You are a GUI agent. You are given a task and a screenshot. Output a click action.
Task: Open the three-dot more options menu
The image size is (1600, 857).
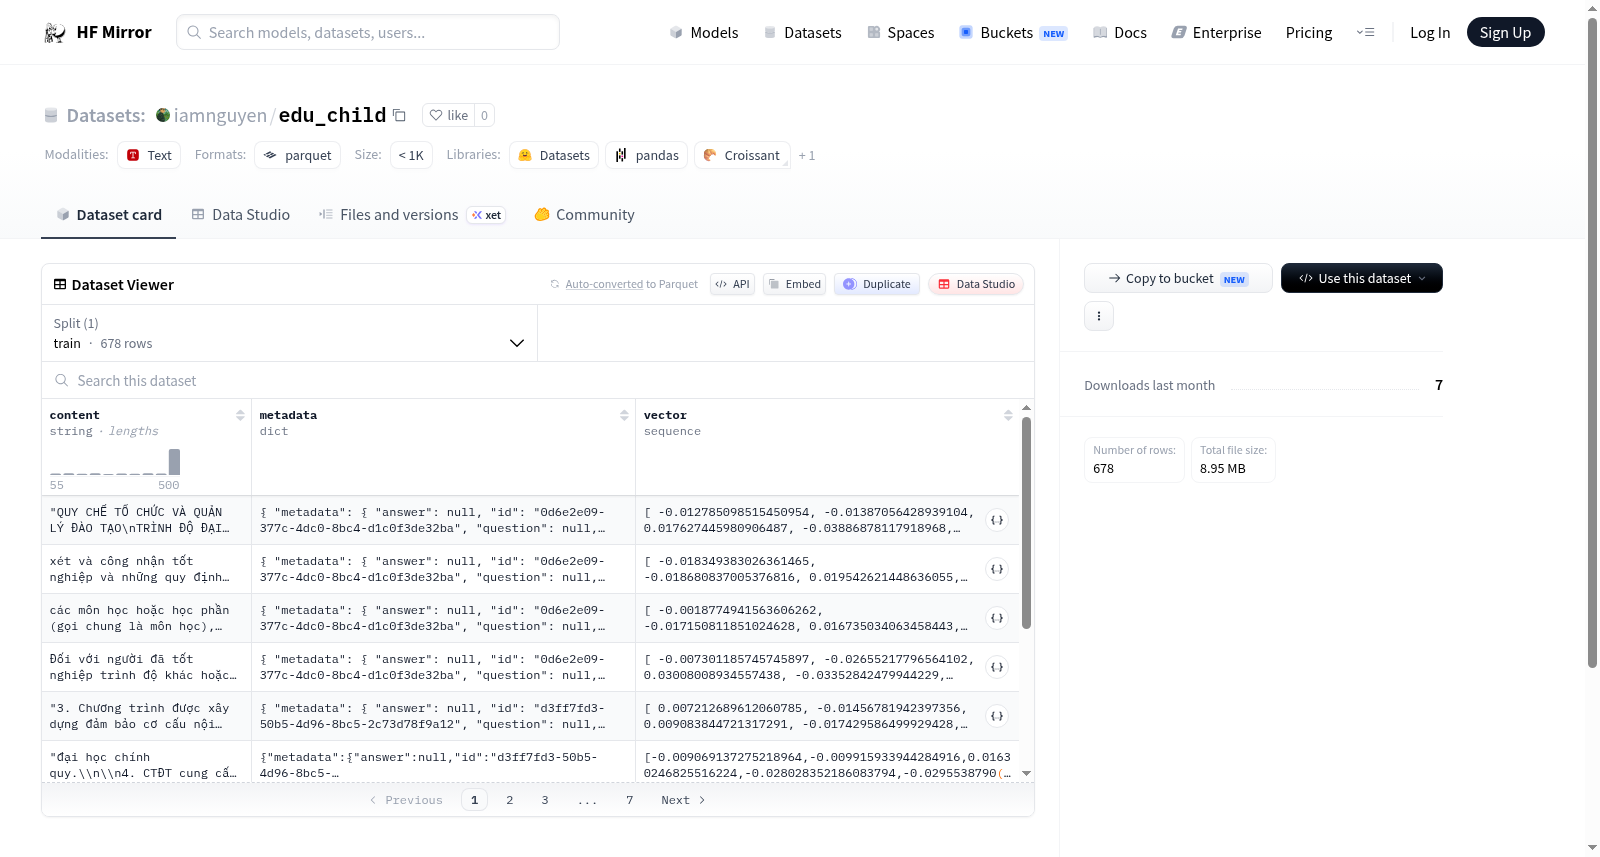pos(1099,316)
